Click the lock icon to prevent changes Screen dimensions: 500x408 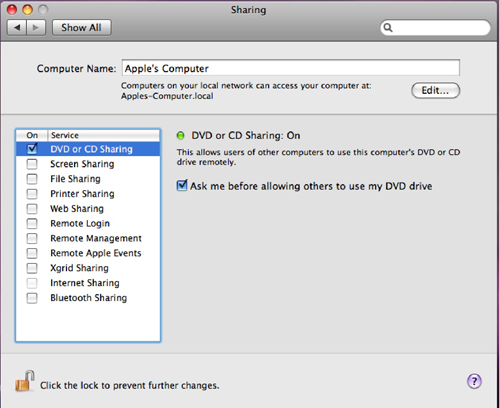point(25,381)
